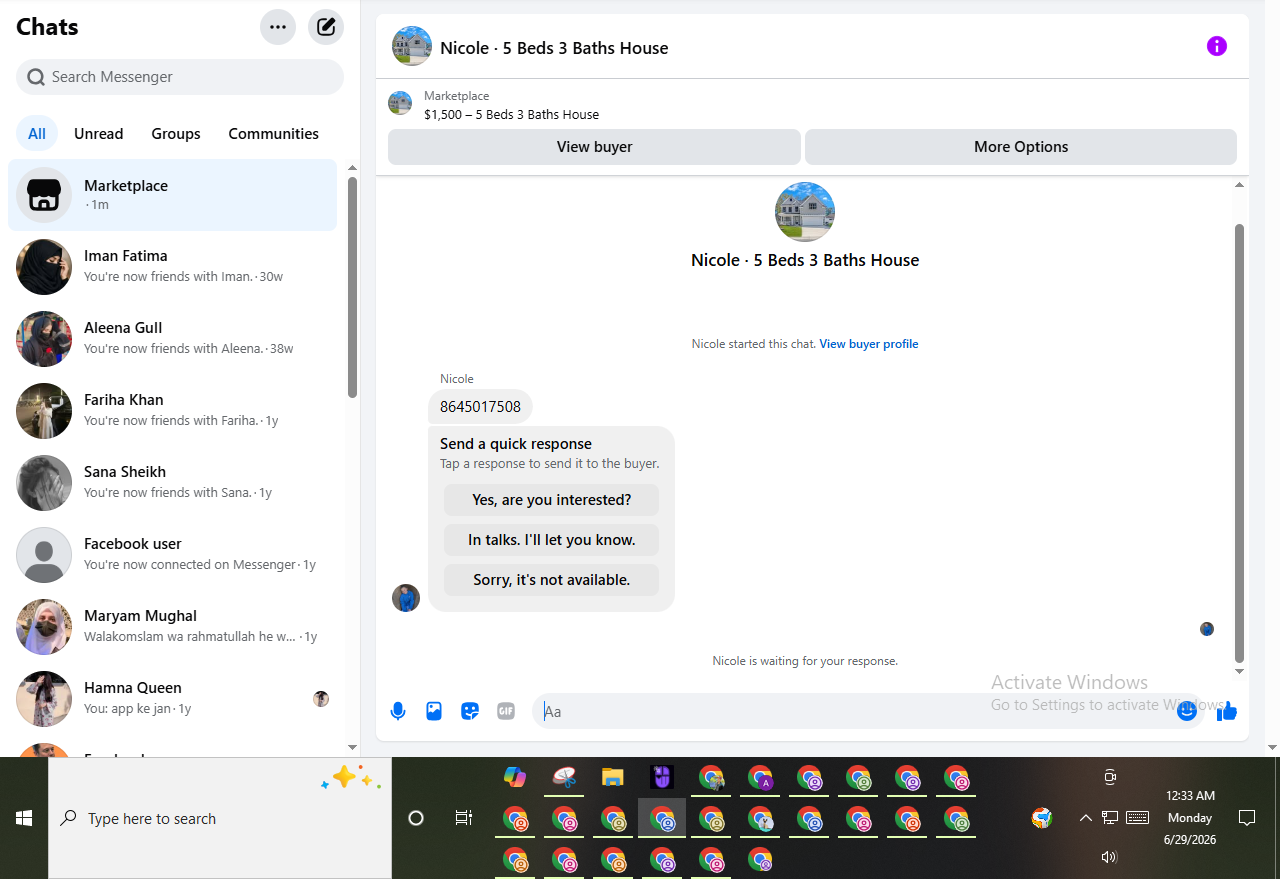Open chat with Hamna Queen
The image size is (1280, 879).
173,699
